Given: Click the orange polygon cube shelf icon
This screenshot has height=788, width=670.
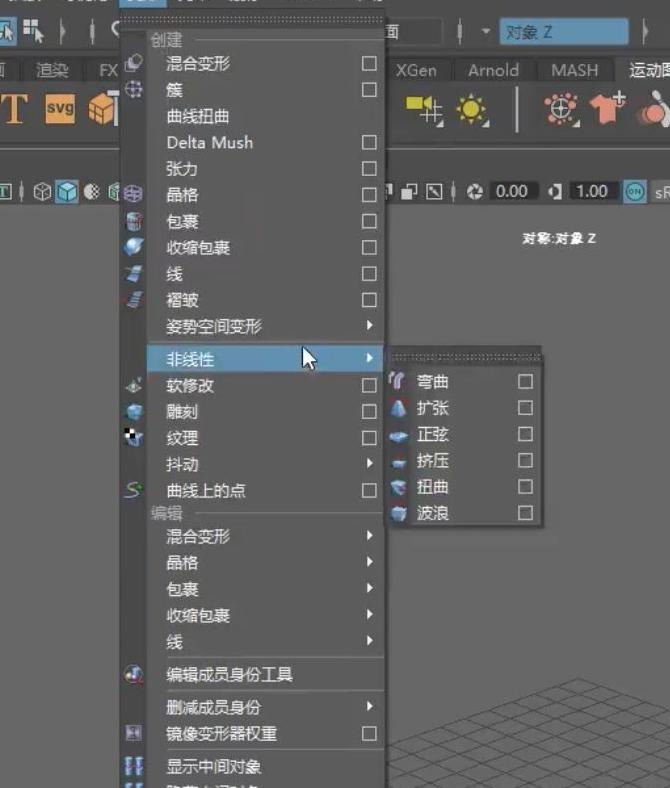Looking at the screenshot, I should tap(103, 109).
